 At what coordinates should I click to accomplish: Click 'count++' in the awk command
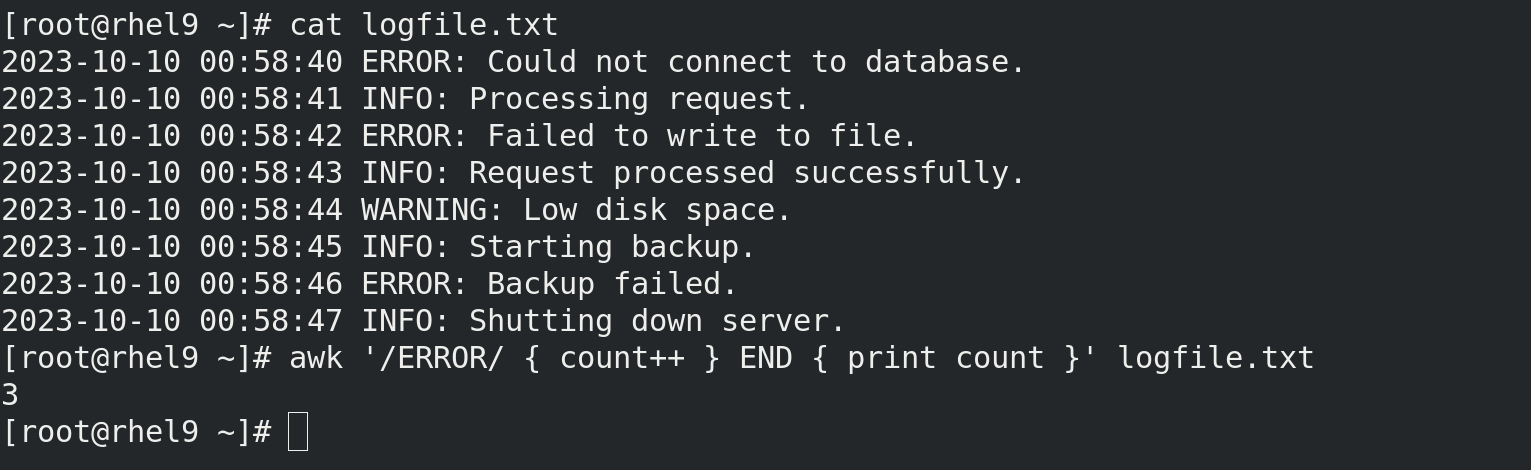pyautogui.click(x=621, y=358)
